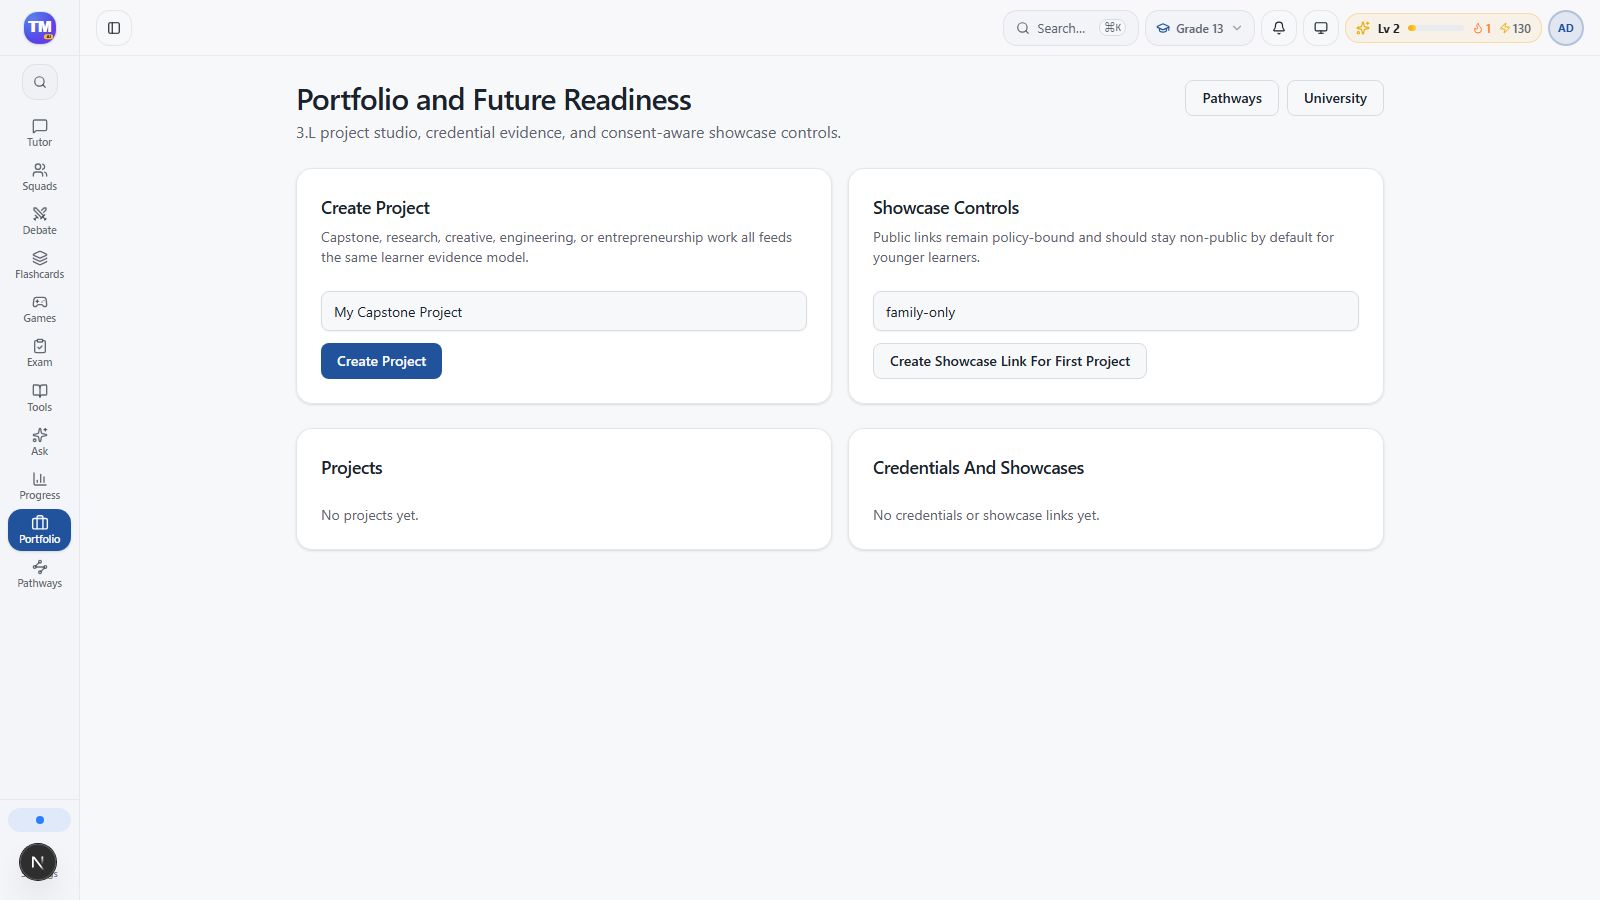This screenshot has height=900, width=1600.
Task: Focus the My Capstone Project field
Action: [x=564, y=311]
